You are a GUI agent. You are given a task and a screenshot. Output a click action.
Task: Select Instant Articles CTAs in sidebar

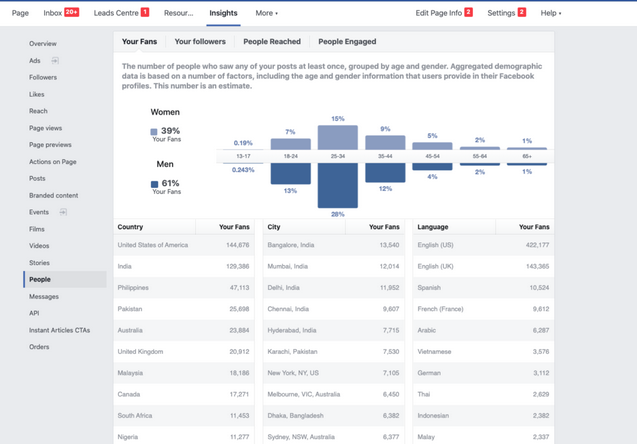click(x=59, y=330)
